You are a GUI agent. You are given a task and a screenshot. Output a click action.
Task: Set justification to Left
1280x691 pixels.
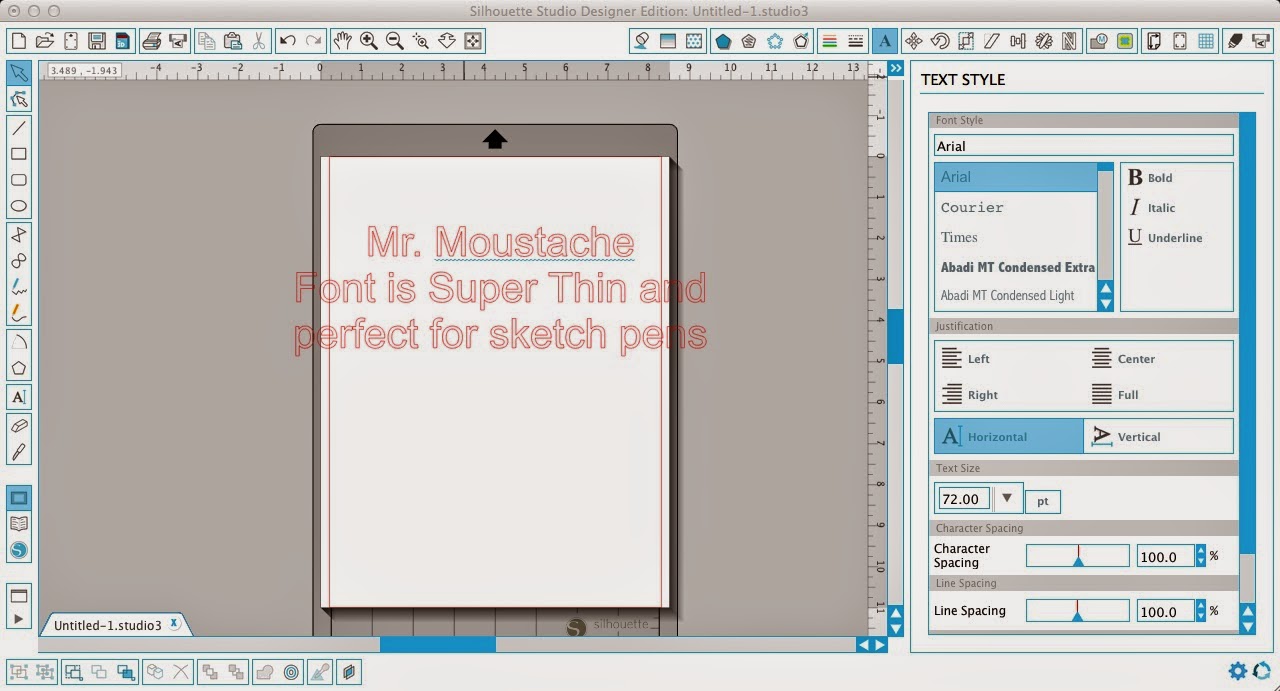pyautogui.click(x=966, y=359)
